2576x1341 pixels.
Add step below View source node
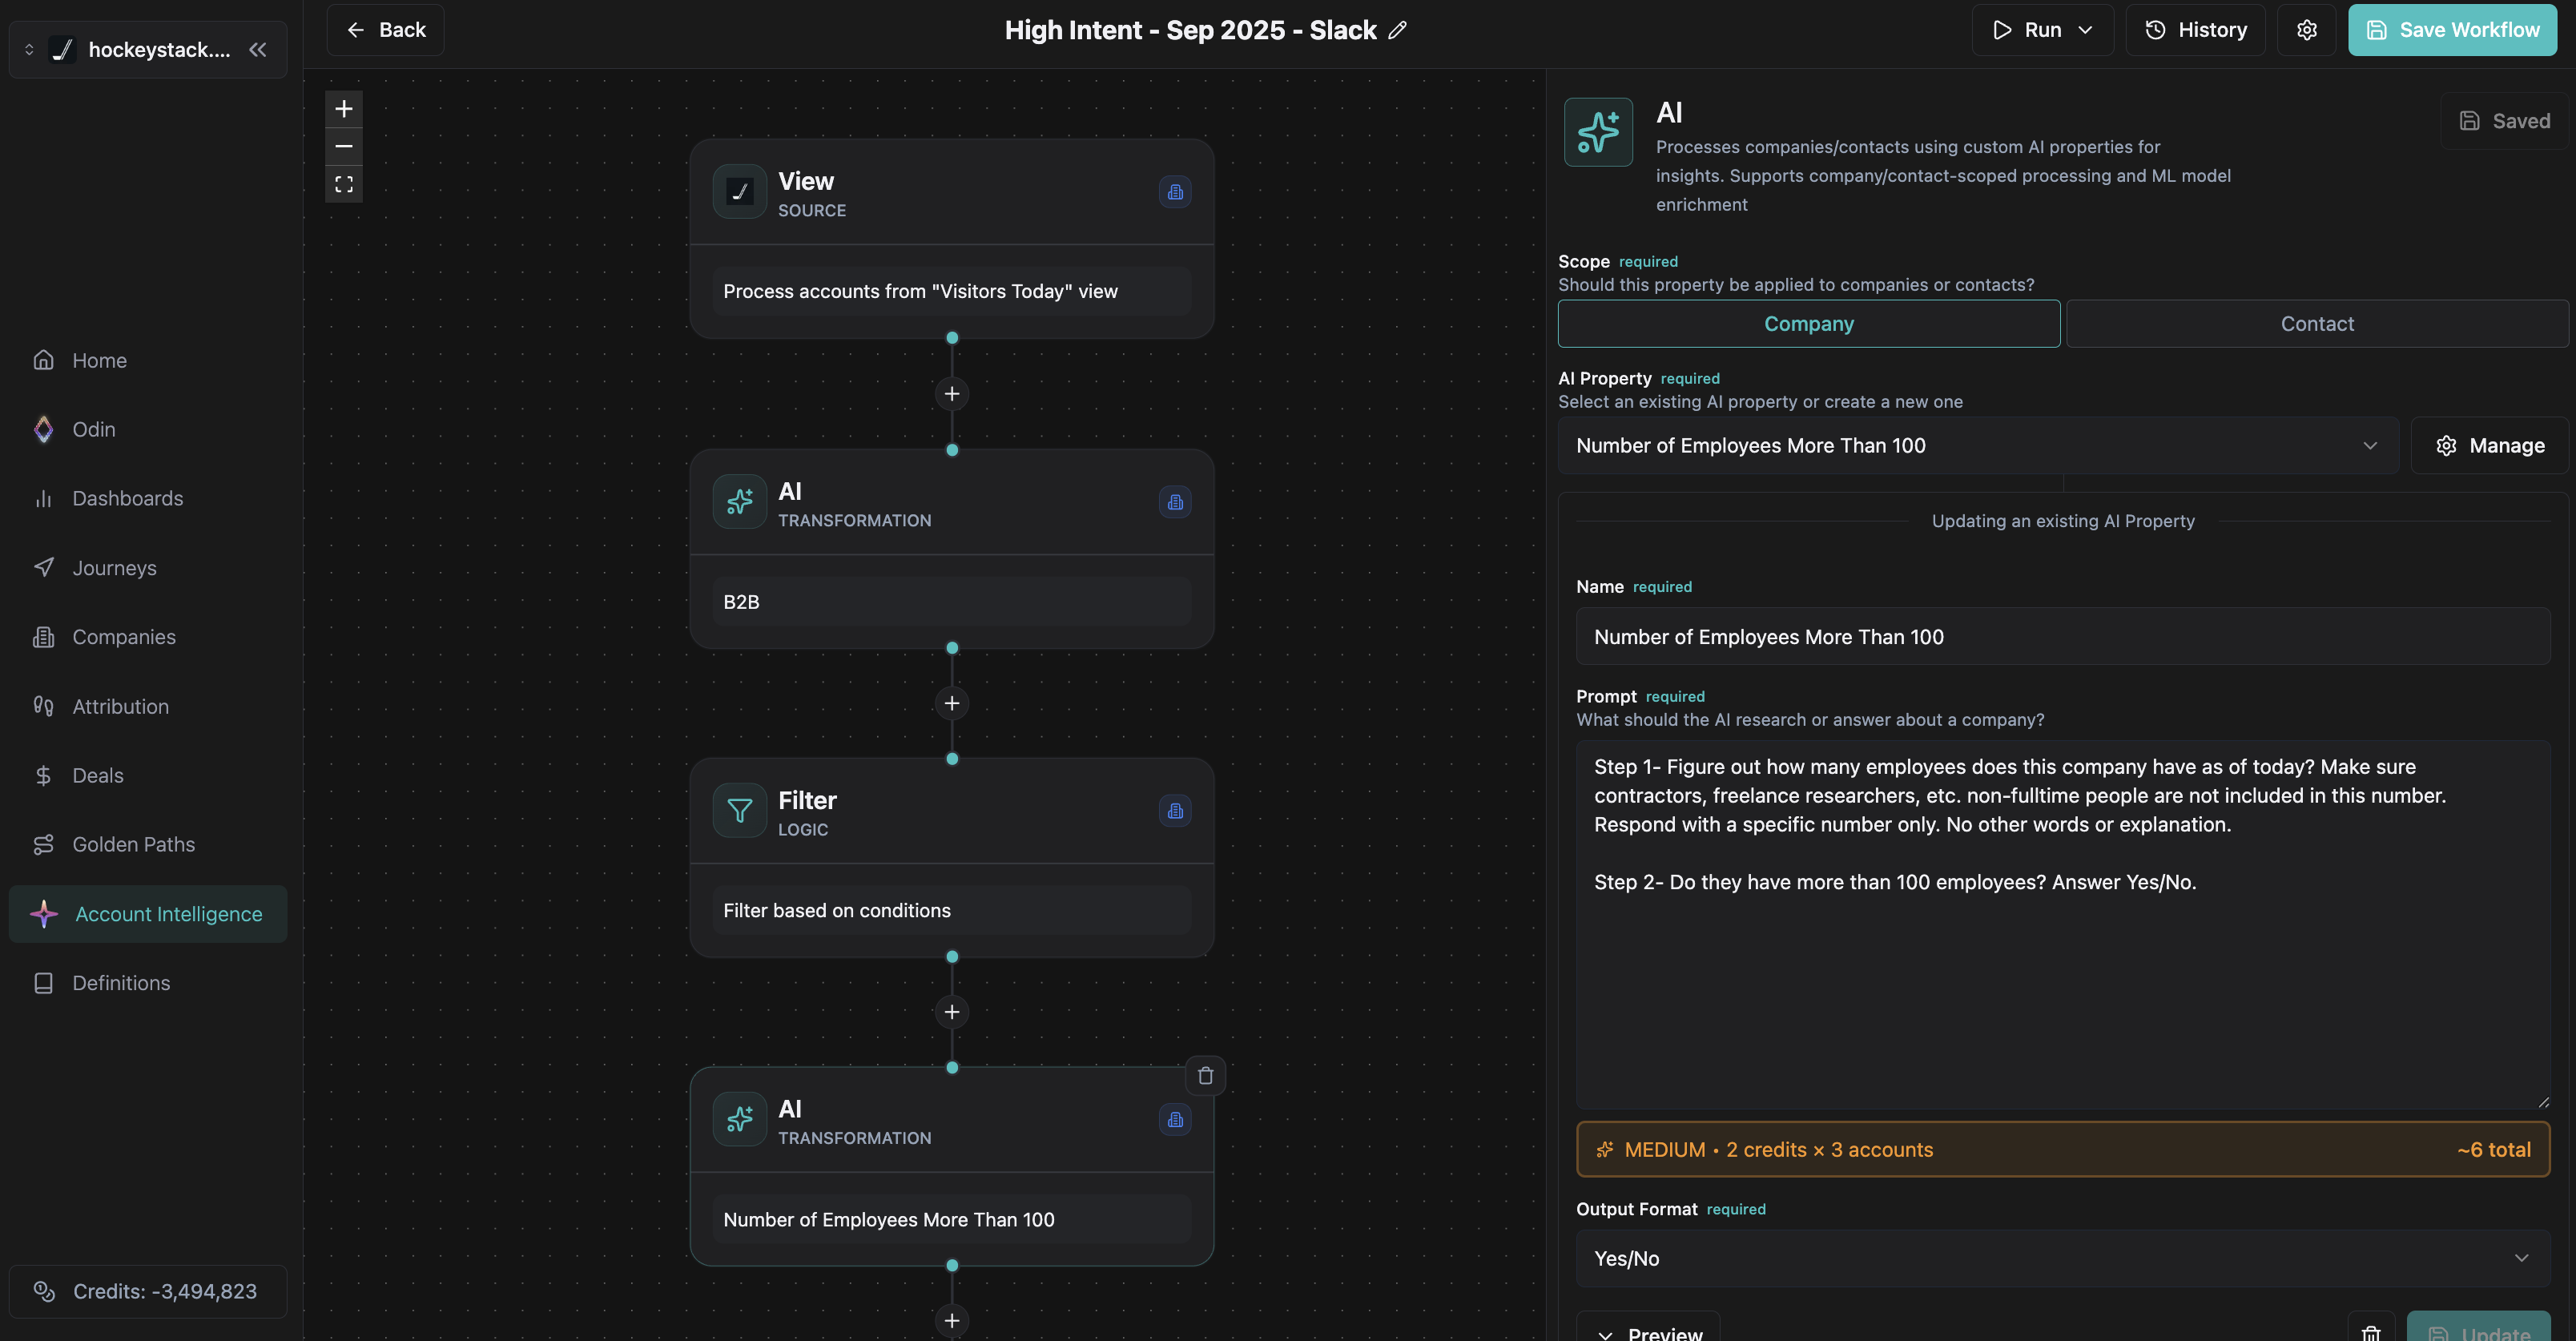951,394
